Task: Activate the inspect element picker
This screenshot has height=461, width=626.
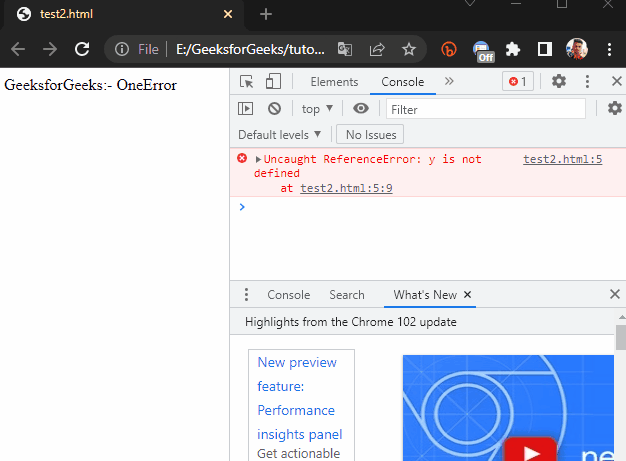Action: (x=246, y=82)
